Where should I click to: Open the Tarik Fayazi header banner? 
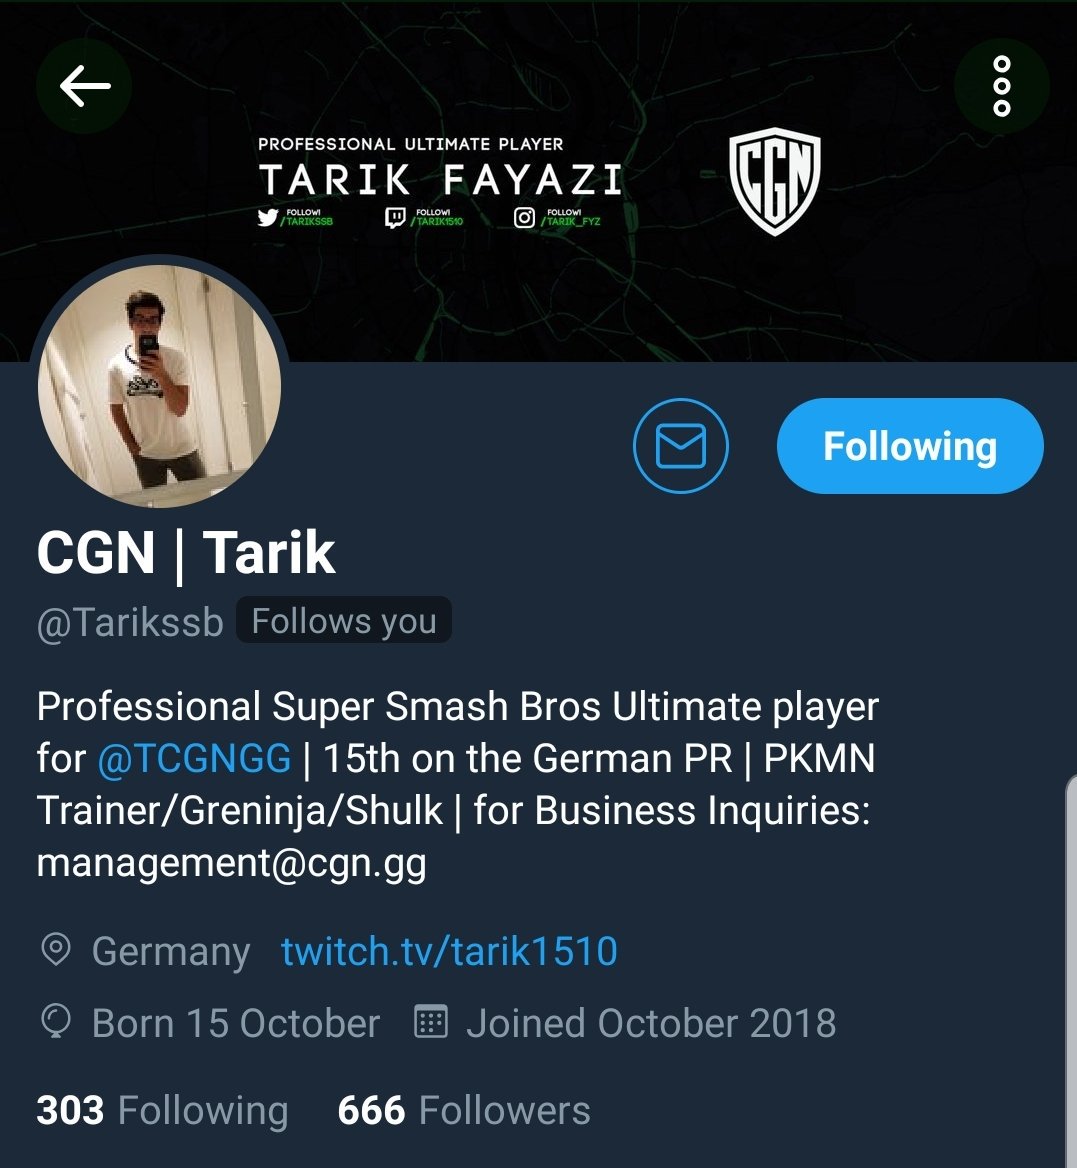[x=538, y=180]
